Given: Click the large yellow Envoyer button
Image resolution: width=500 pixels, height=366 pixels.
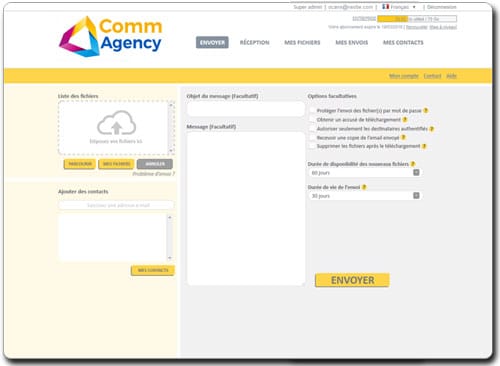Looking at the screenshot, I should (352, 280).
